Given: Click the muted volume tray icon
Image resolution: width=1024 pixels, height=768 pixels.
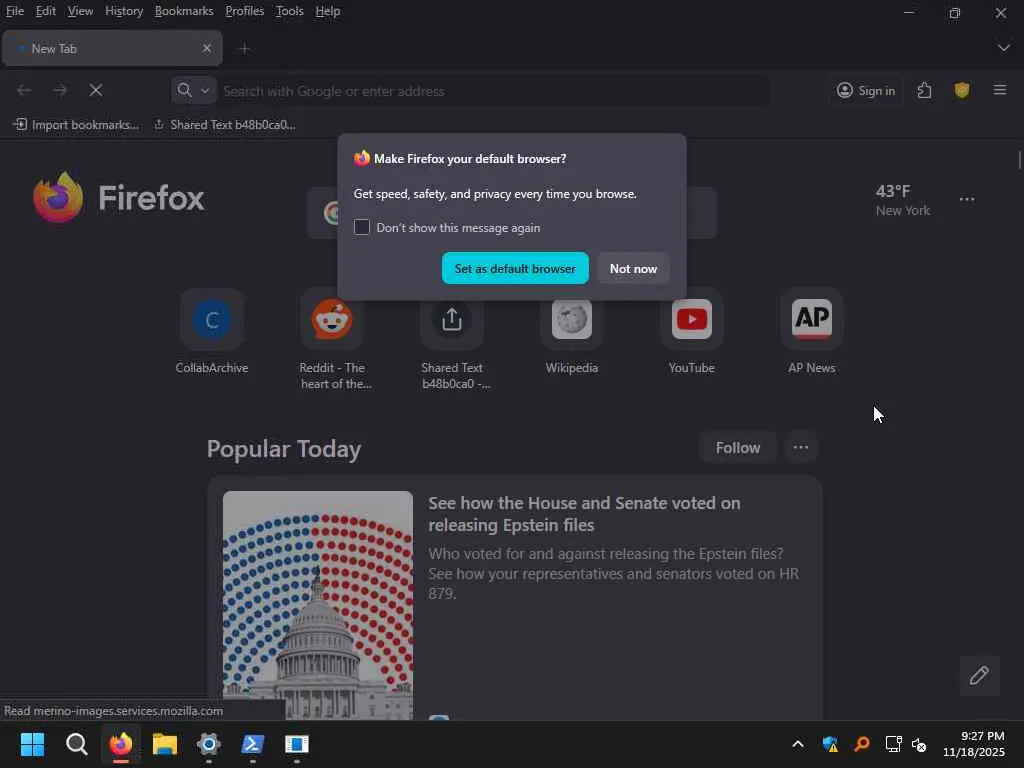Looking at the screenshot, I should tap(919, 744).
